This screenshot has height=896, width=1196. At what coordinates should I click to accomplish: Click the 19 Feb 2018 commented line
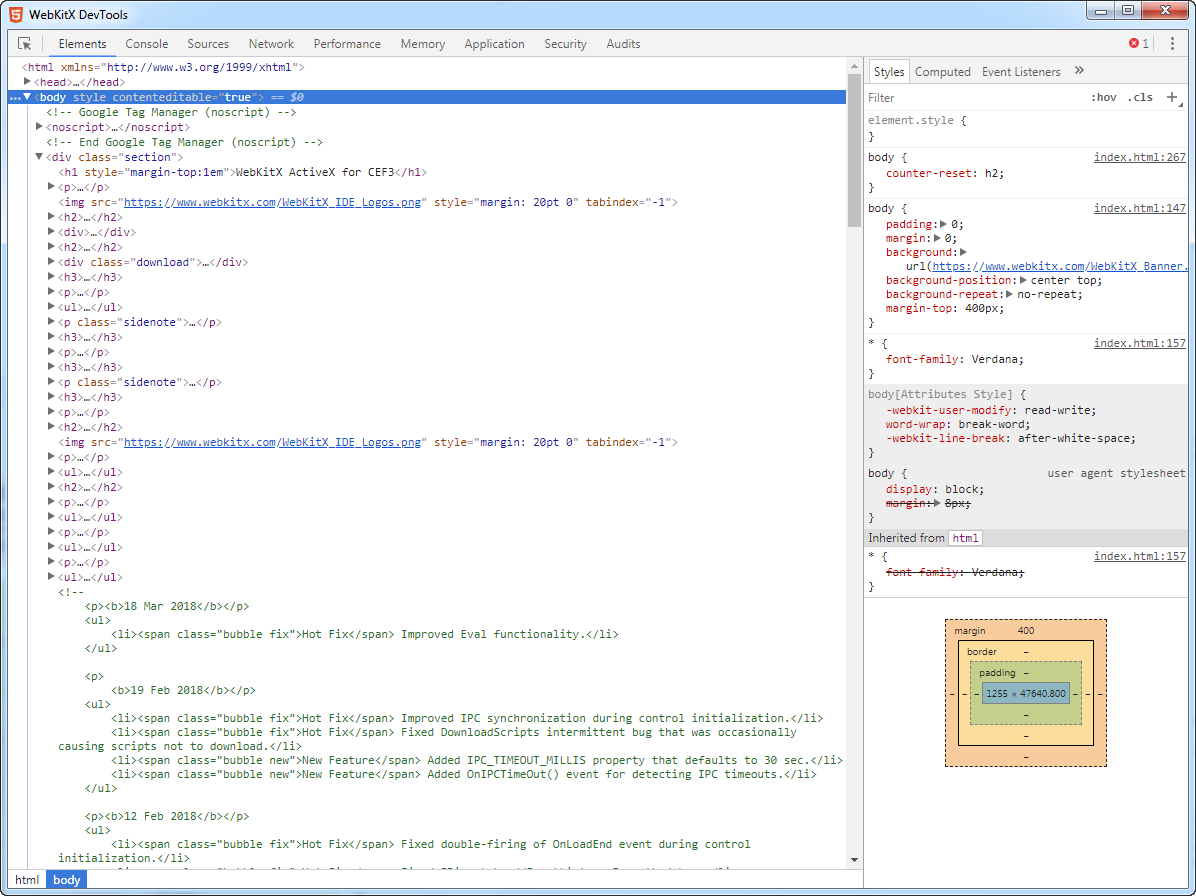click(183, 690)
